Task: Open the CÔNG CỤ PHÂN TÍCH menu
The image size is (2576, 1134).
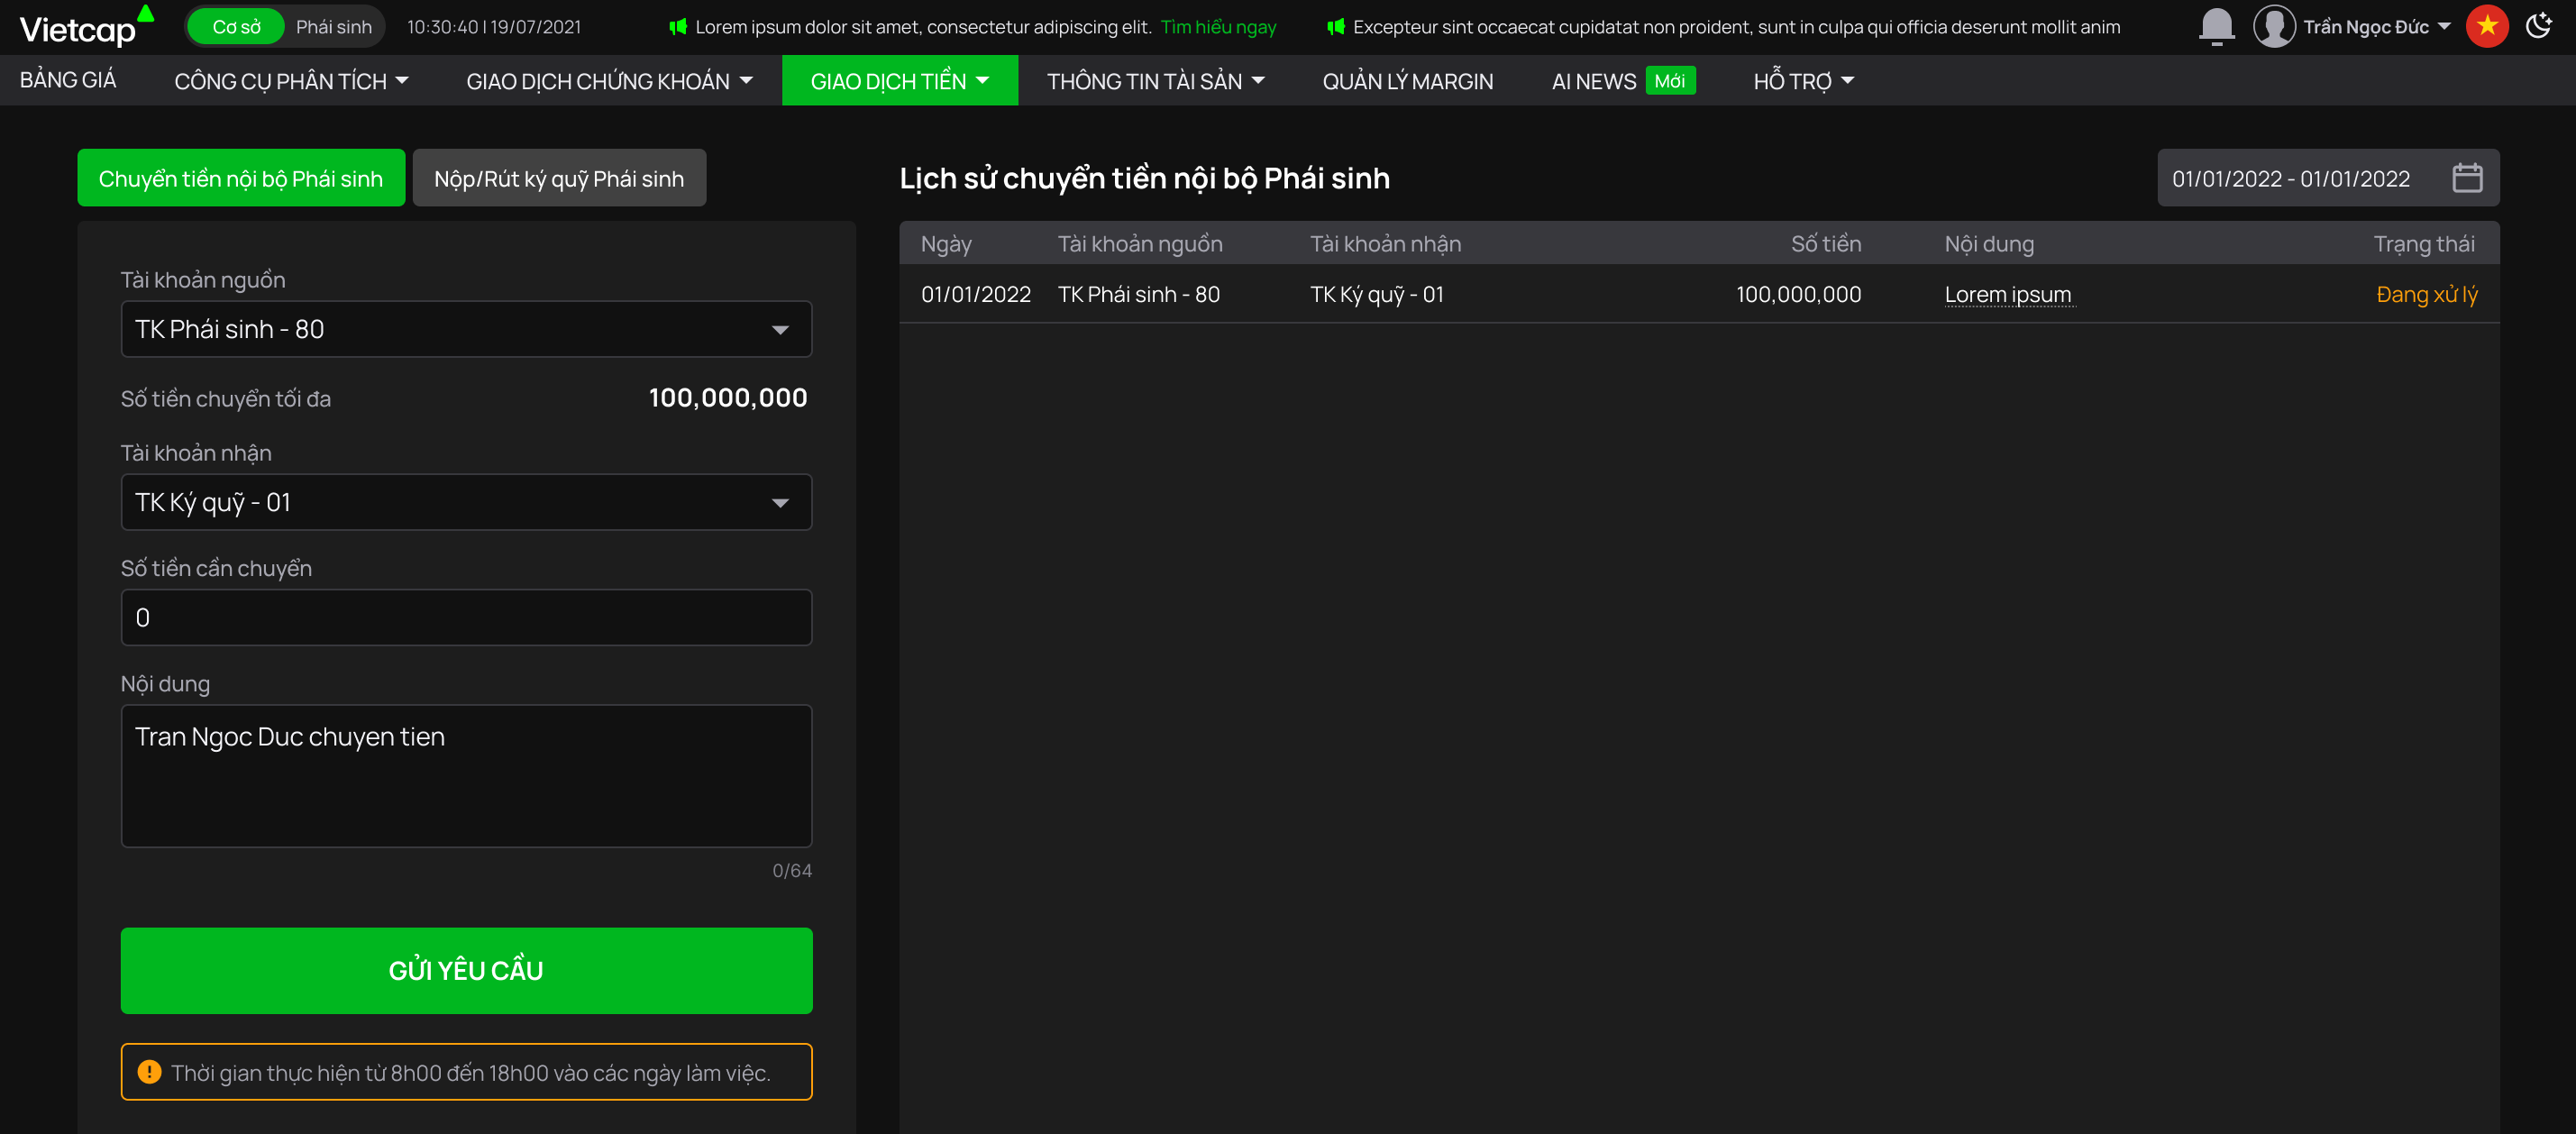Action: click(x=291, y=81)
